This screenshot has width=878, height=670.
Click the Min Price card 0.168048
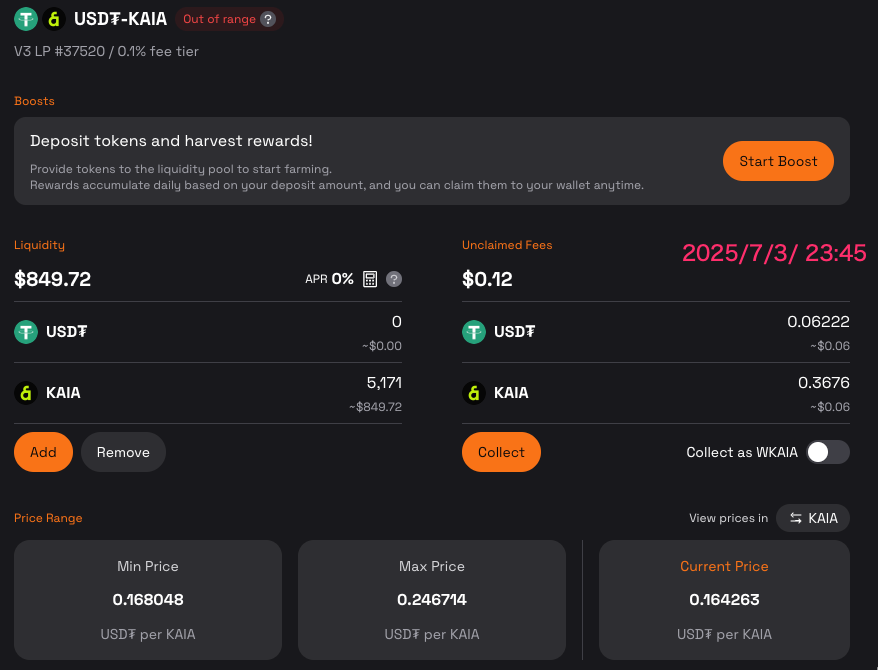coord(148,599)
